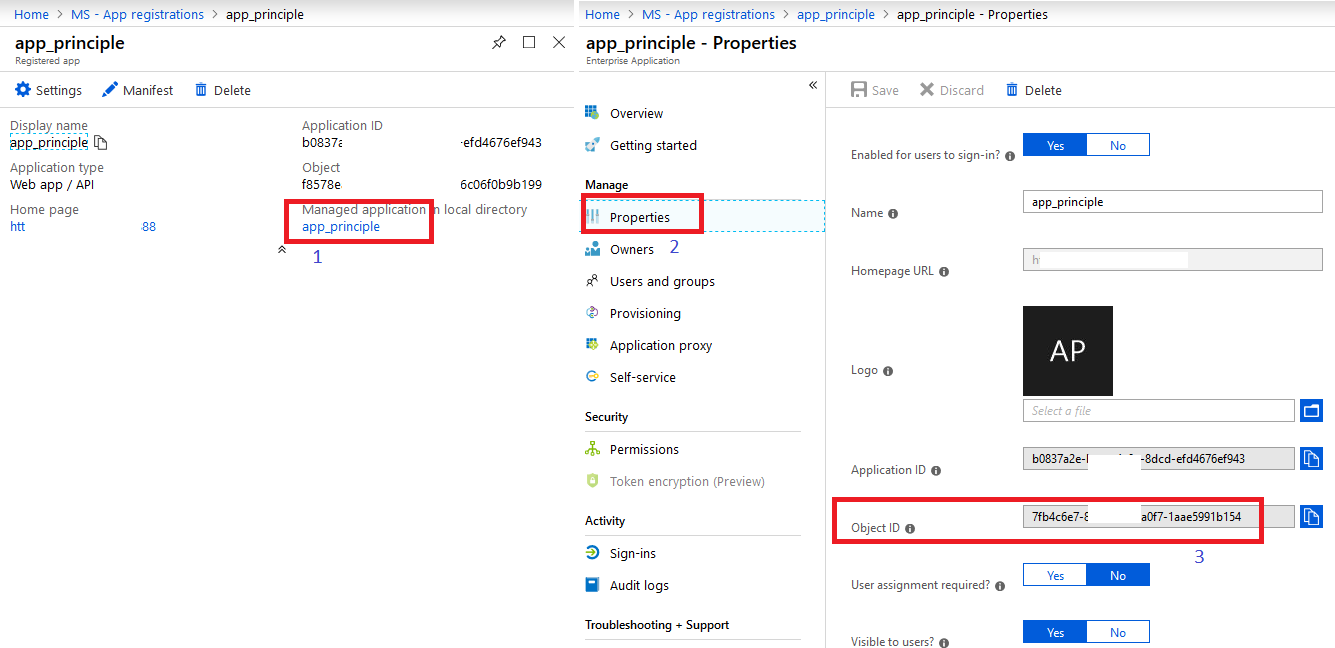Click the Audit logs icon

592,585
